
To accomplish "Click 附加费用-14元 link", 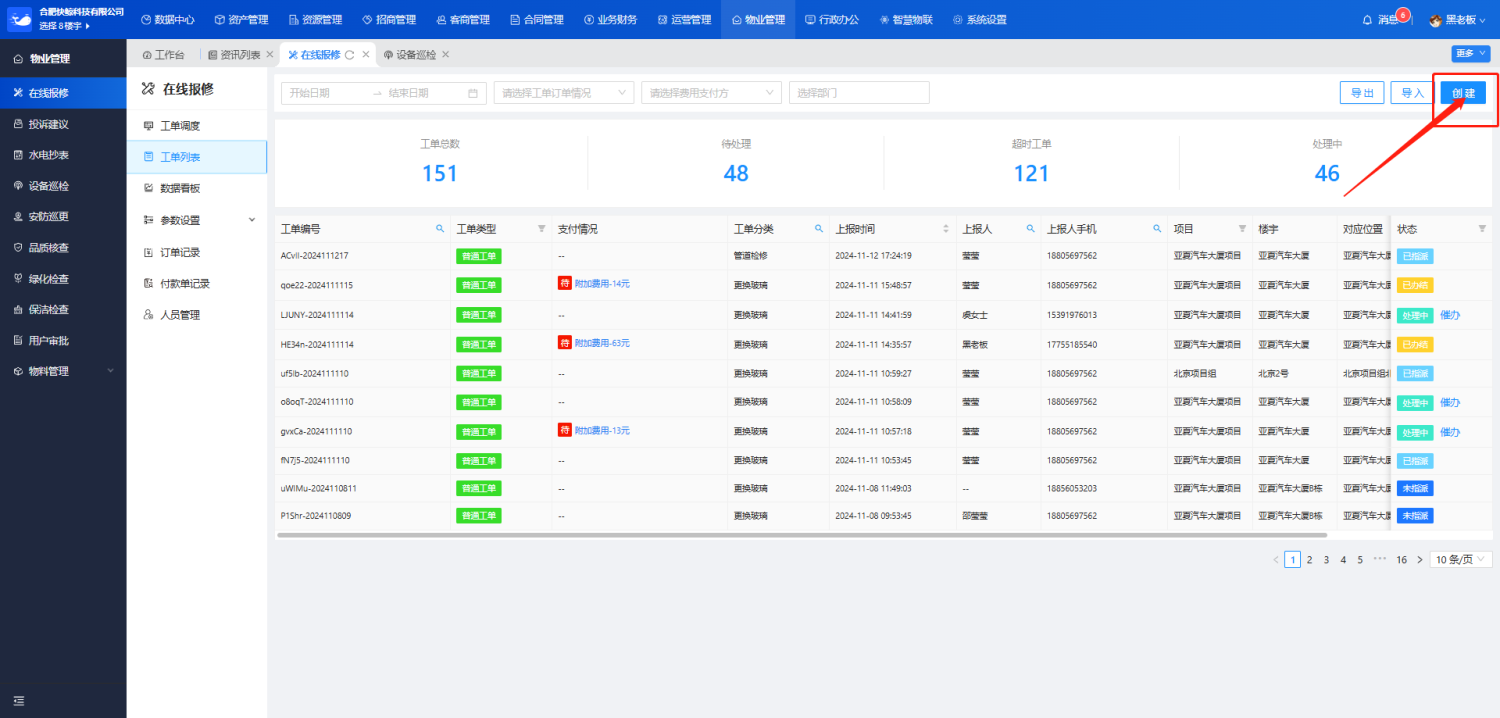I will (602, 284).
